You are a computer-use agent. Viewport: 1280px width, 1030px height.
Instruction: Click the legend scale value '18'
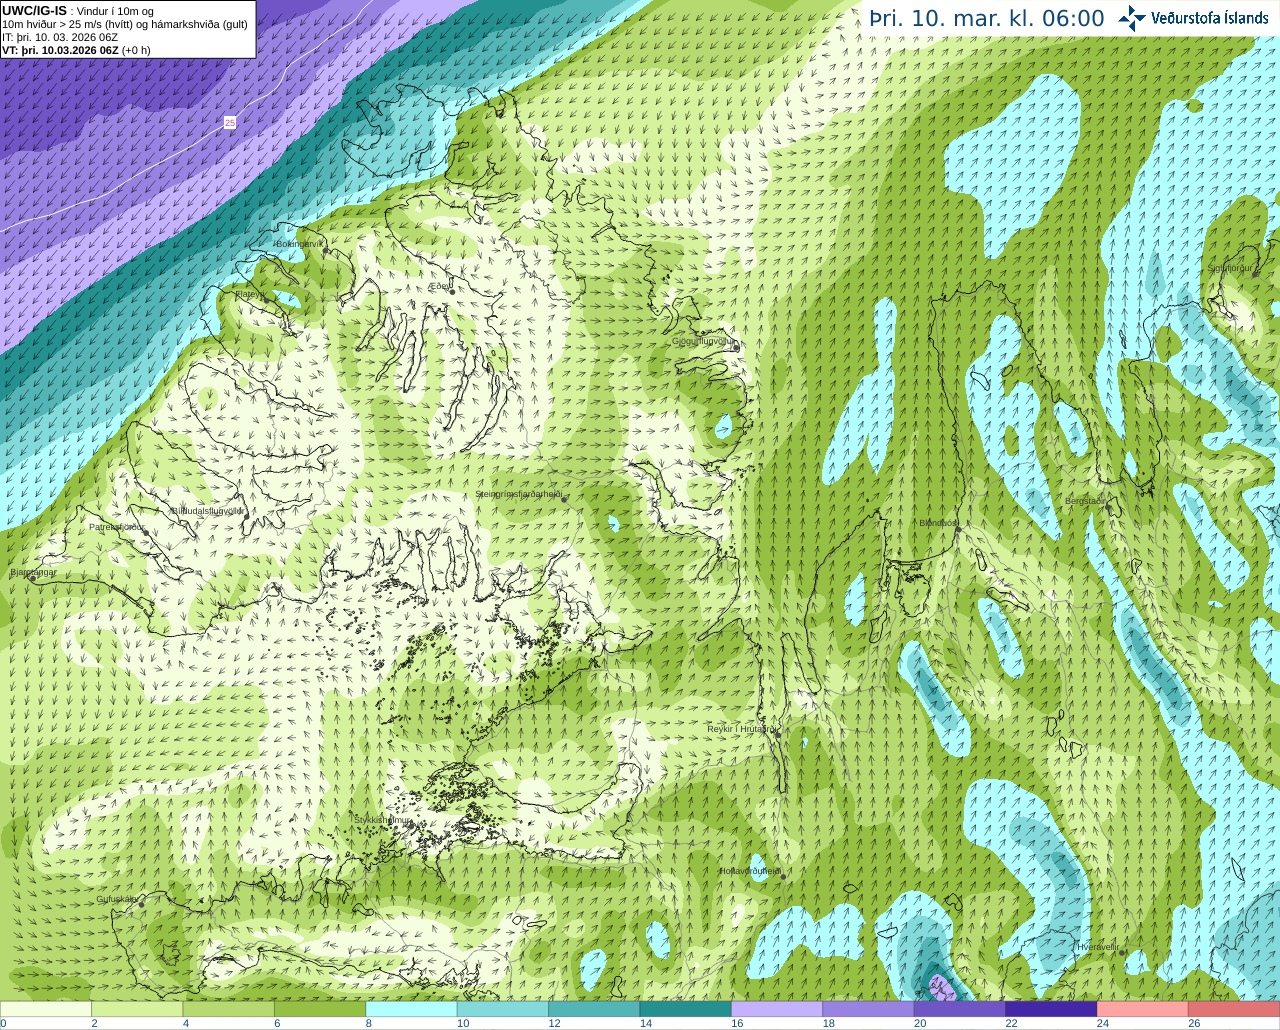pos(828,1023)
